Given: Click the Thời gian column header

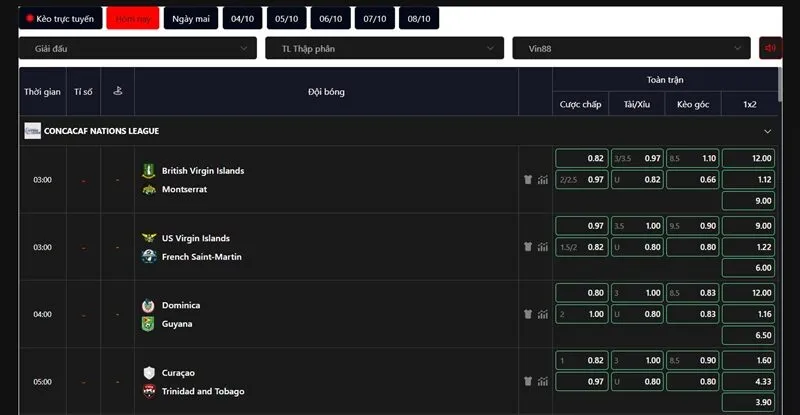Looking at the screenshot, I should tap(42, 92).
